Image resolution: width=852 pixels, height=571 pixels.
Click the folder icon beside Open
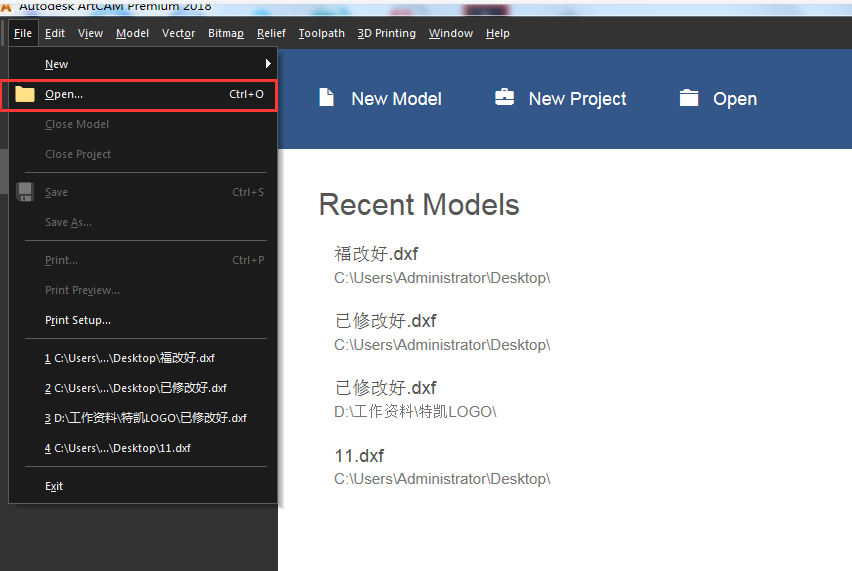pyautogui.click(x=25, y=94)
